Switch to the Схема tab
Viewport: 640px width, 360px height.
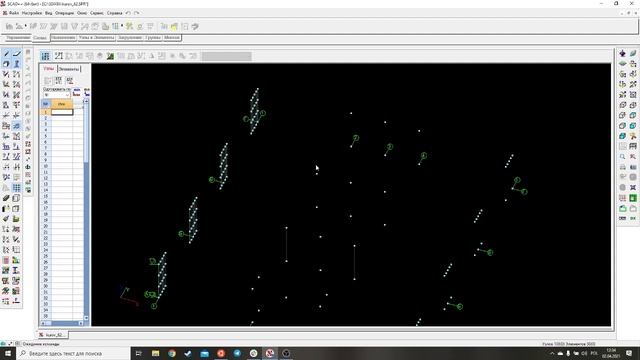click(x=40, y=38)
